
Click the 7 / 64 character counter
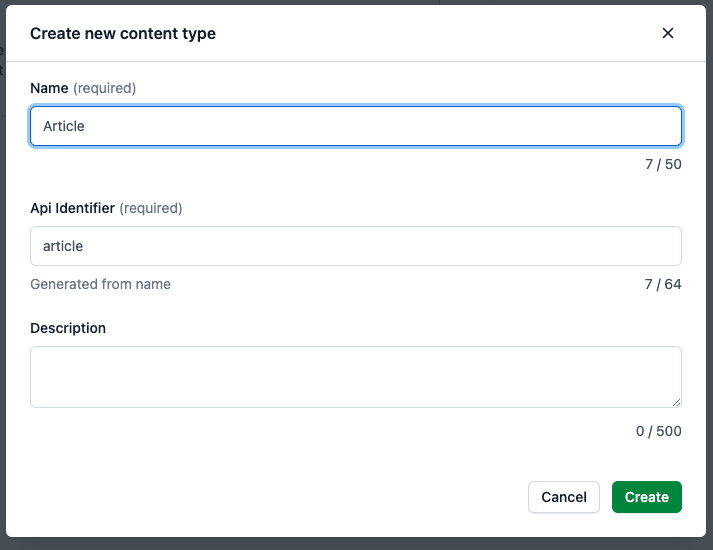click(663, 284)
